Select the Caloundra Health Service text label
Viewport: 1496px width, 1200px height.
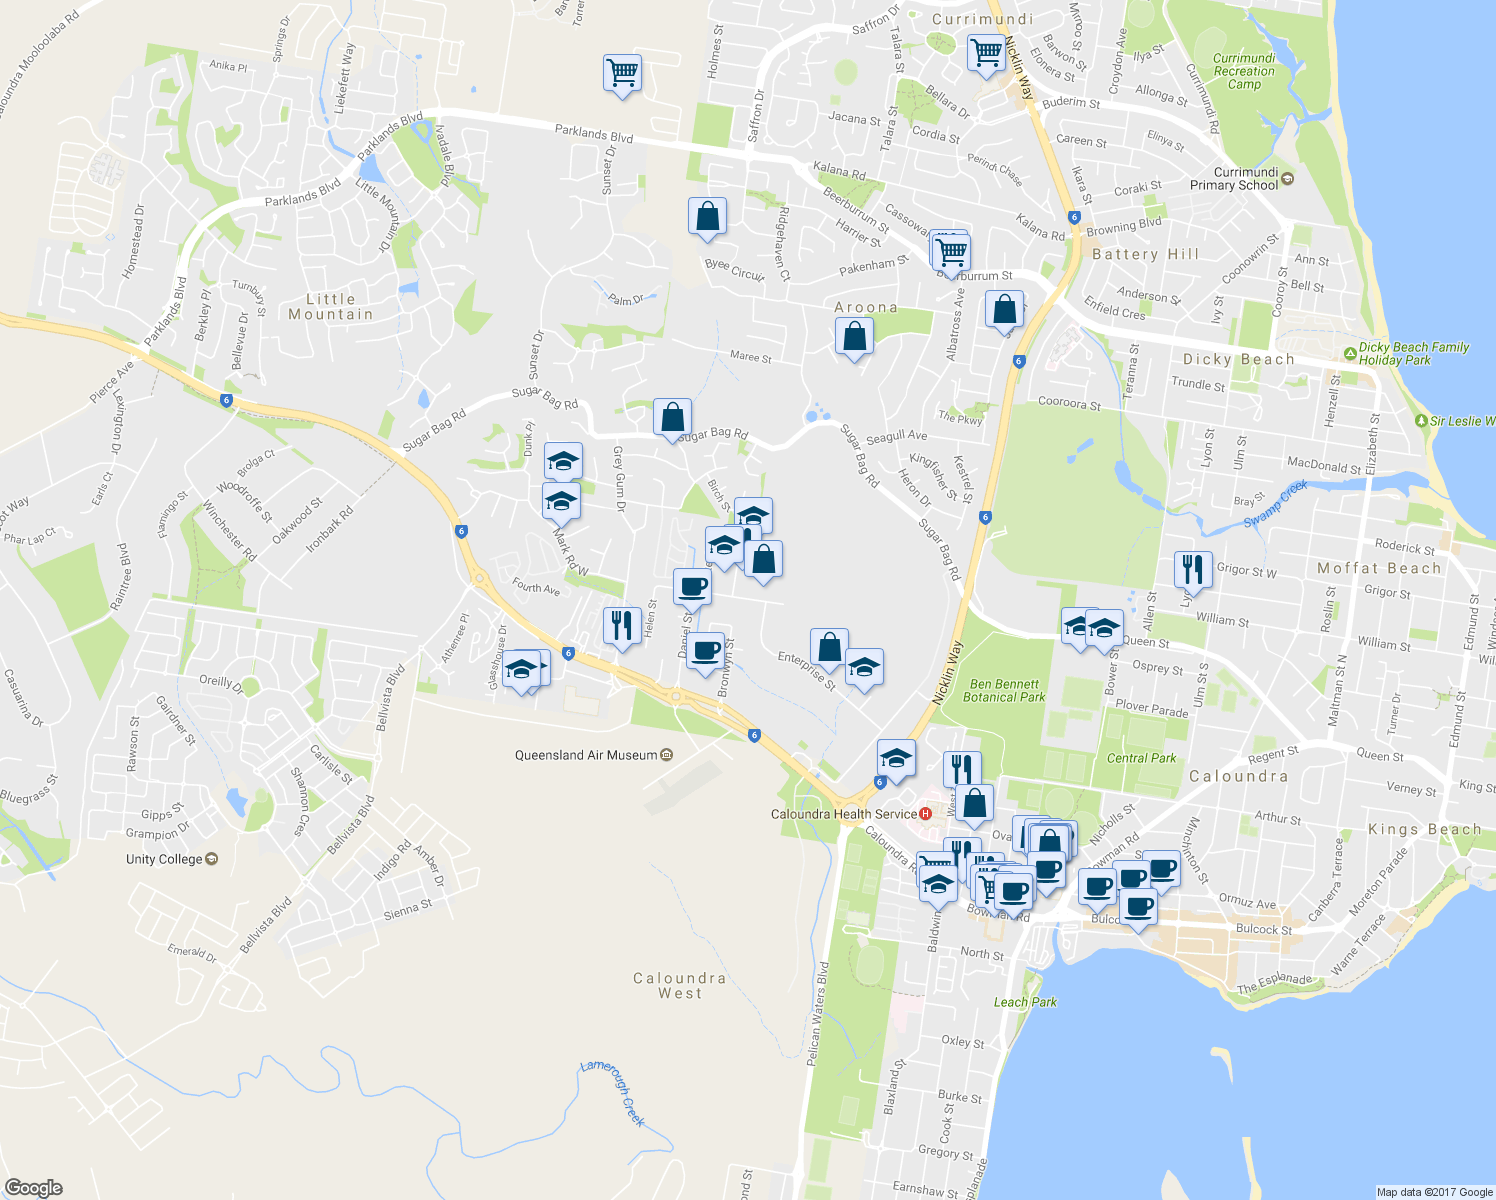coord(844,814)
